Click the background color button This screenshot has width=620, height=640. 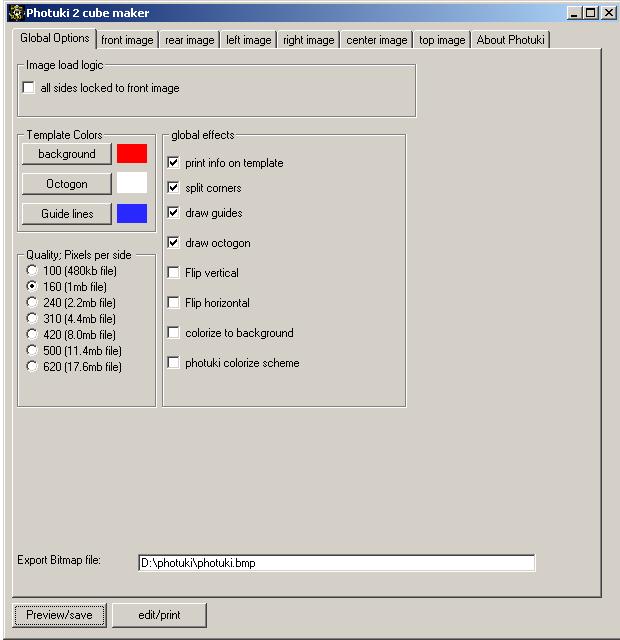[67, 154]
